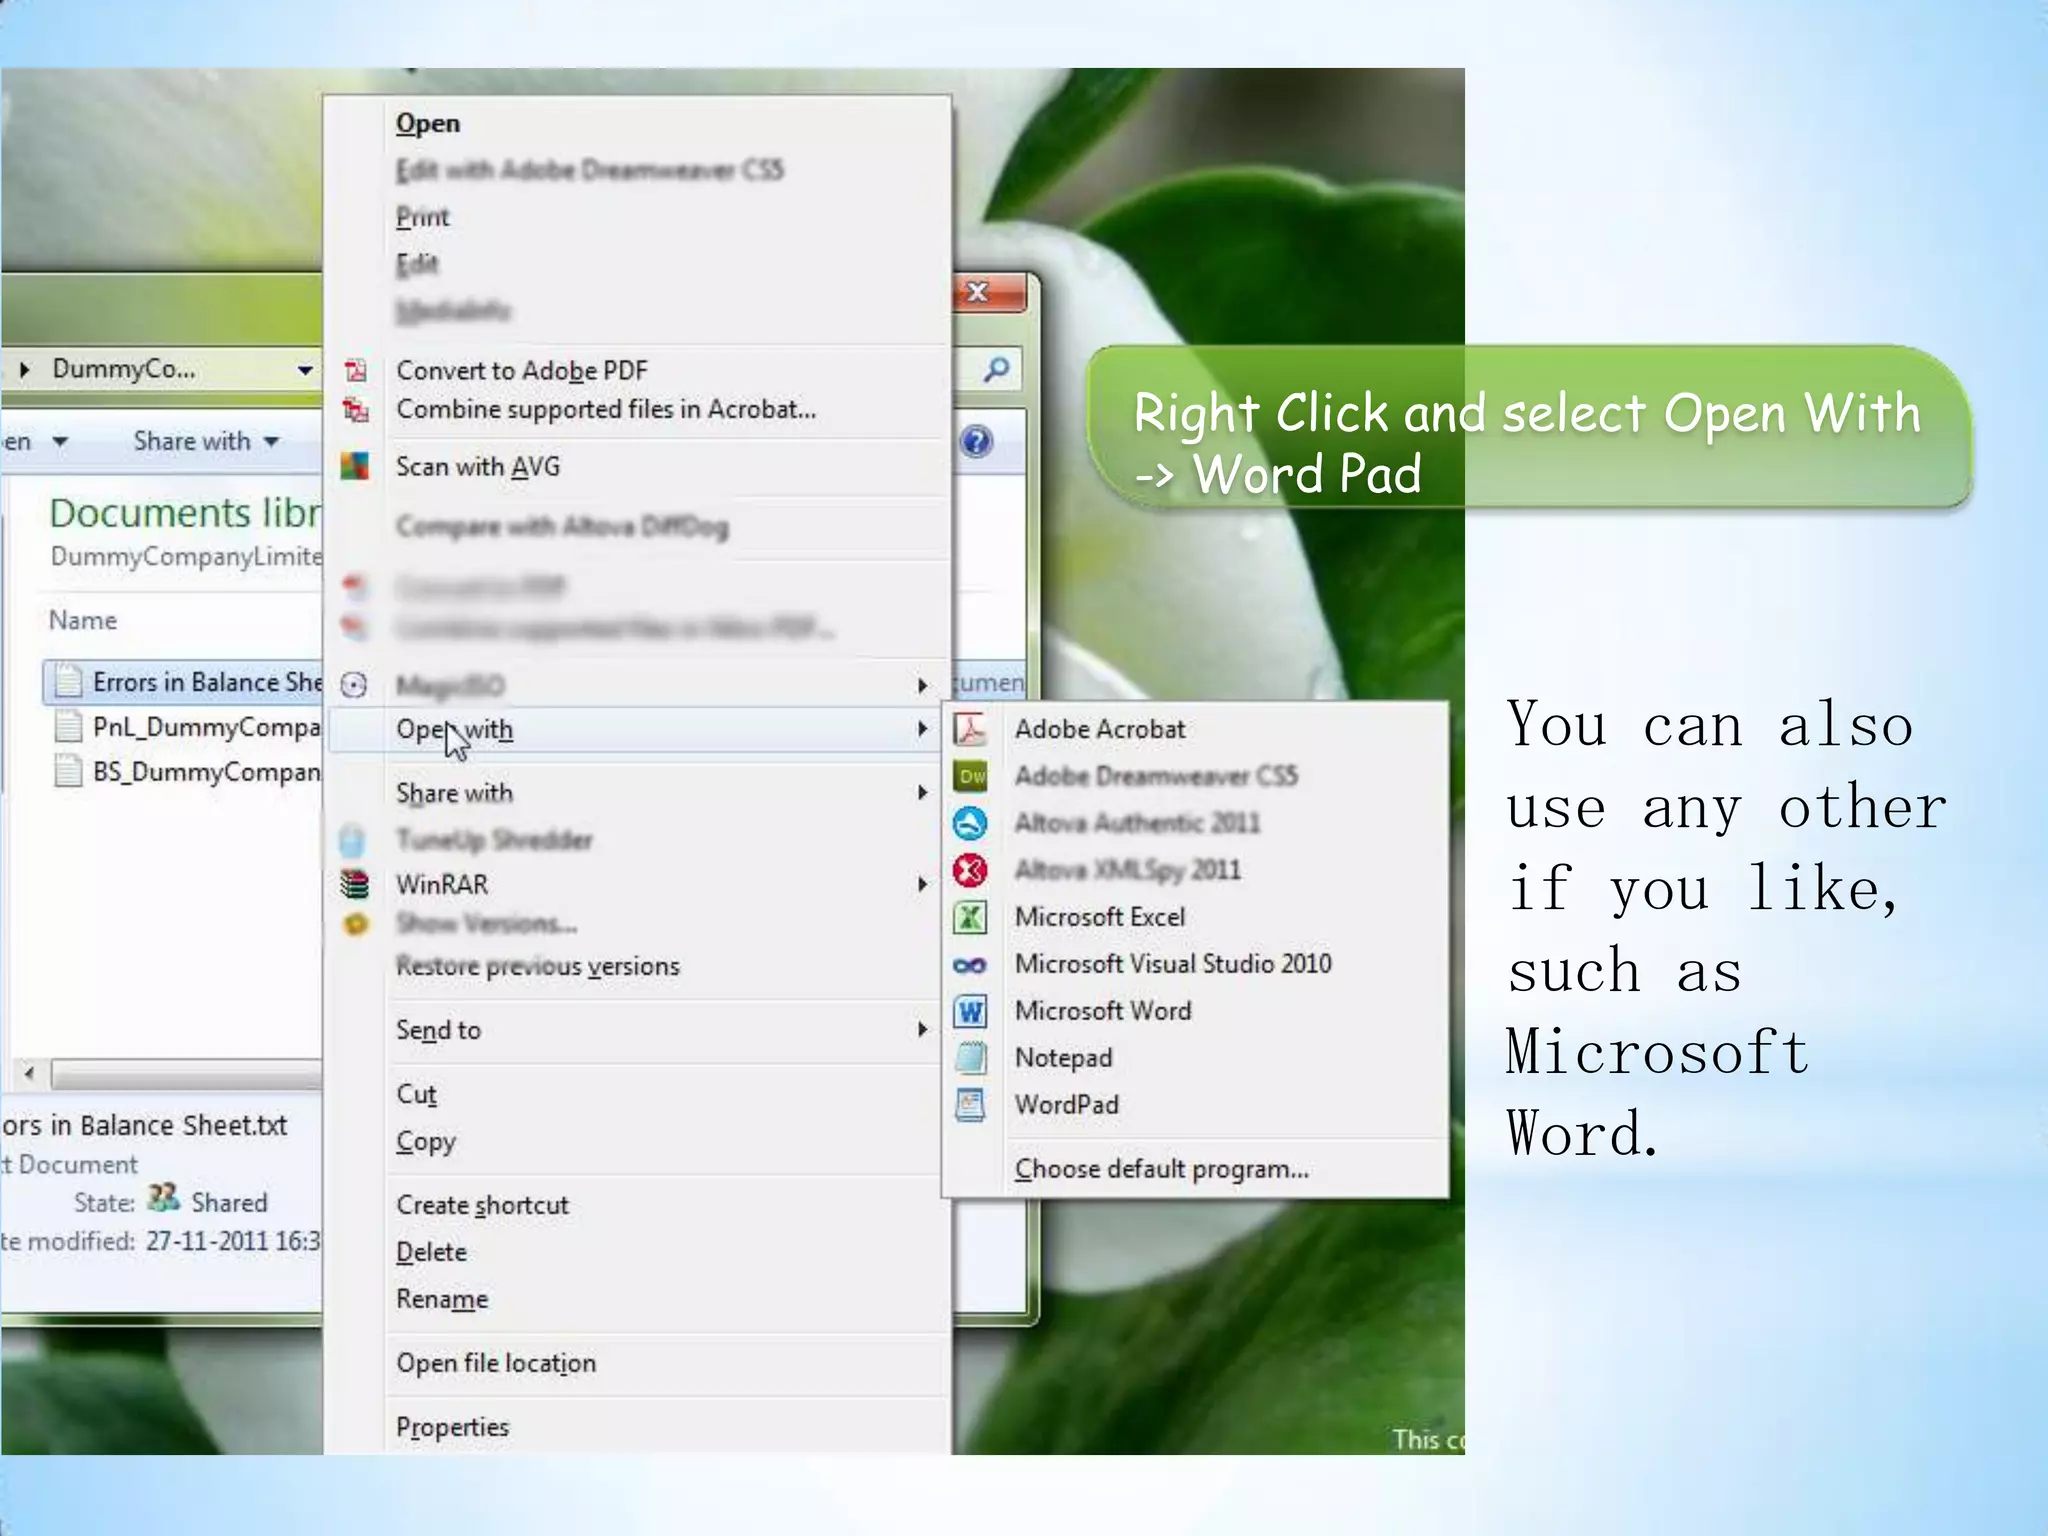Click the WinRAR books icon
This screenshot has height=1536, width=2048.
355,885
